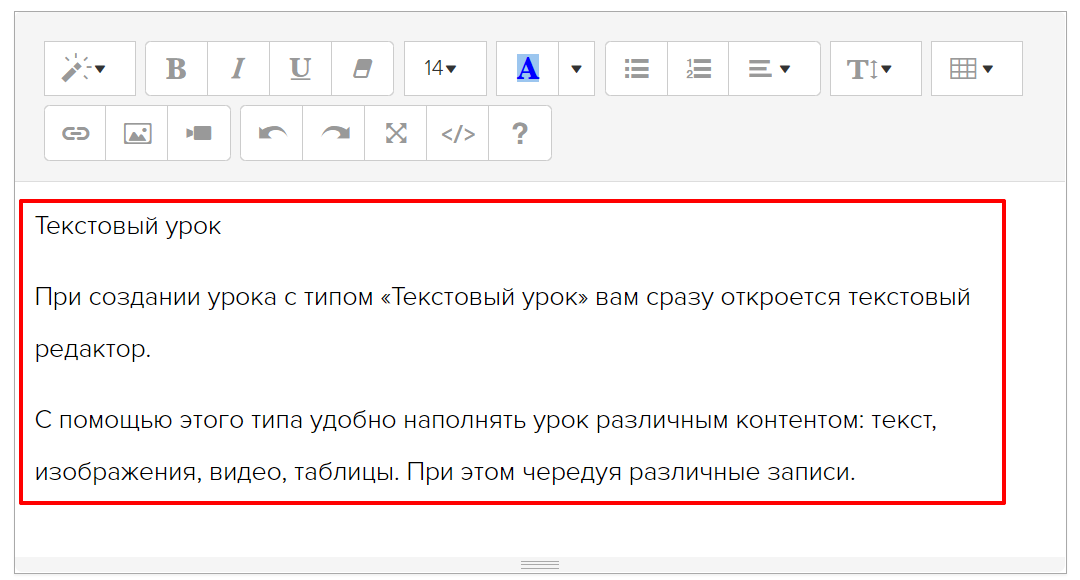Click the eraser clear formatting icon
Image resolution: width=1080 pixels, height=580 pixels.
tap(362, 69)
